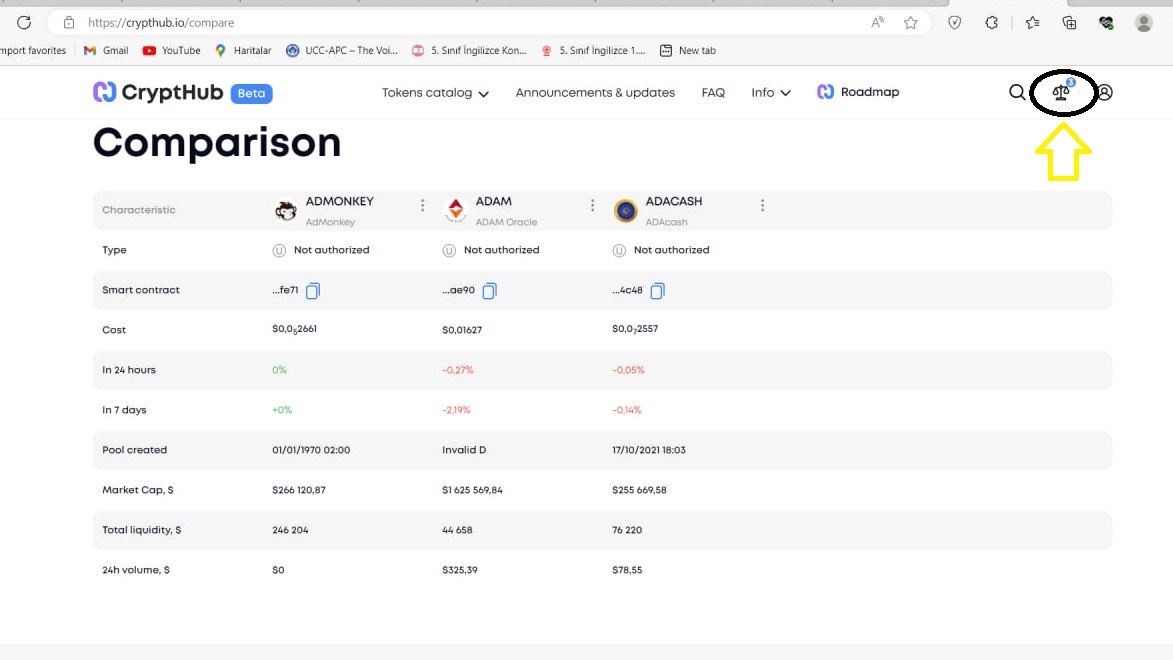The image size is (1173, 660).
Task: Expand the Tokens catalog dropdown
Action: (435, 93)
